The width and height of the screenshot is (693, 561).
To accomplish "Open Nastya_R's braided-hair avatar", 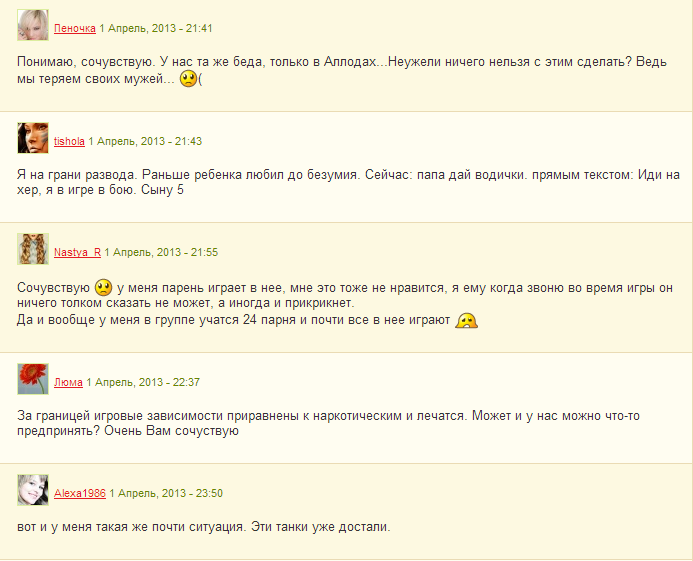I will coord(33,249).
